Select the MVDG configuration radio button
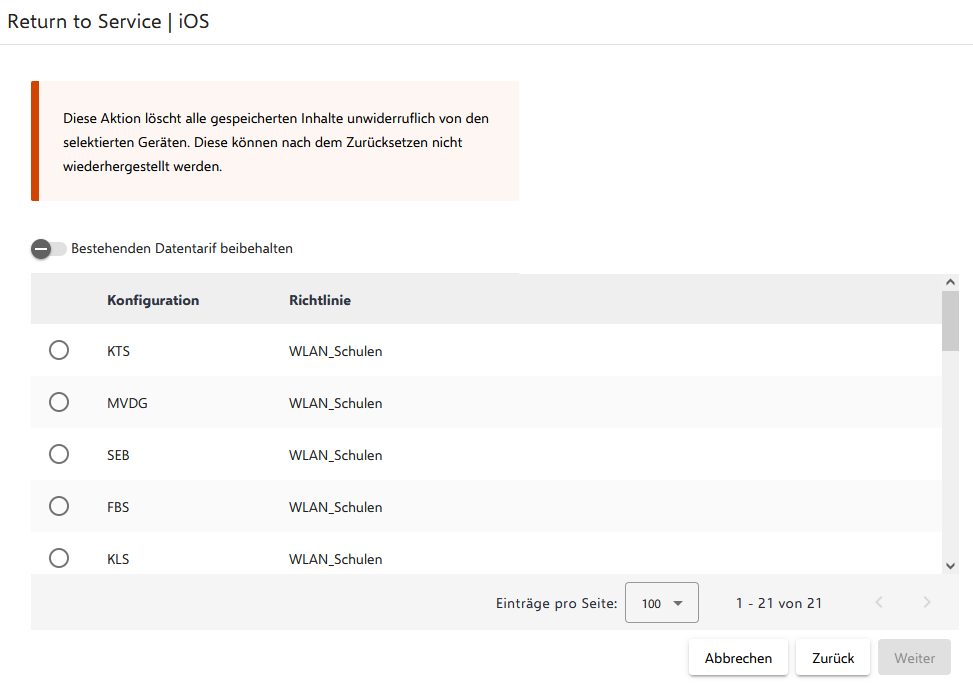 [59, 403]
